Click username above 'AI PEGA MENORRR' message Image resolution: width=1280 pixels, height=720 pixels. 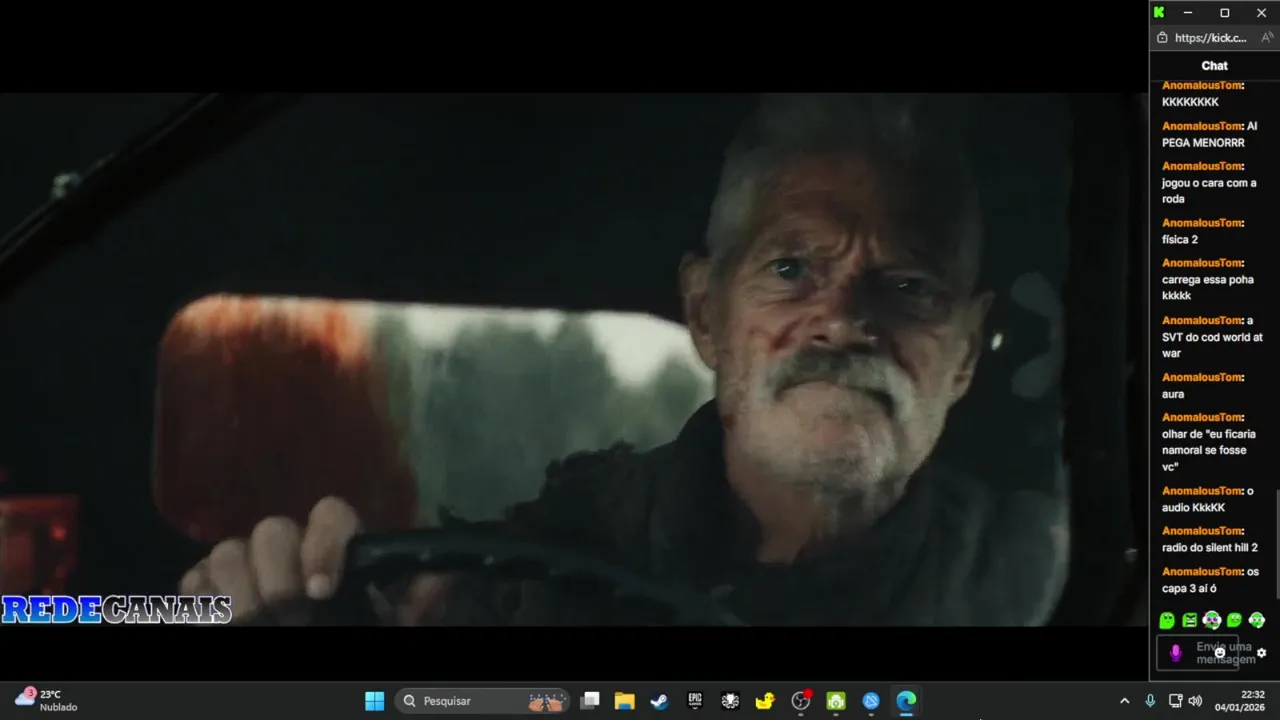tap(1202, 126)
